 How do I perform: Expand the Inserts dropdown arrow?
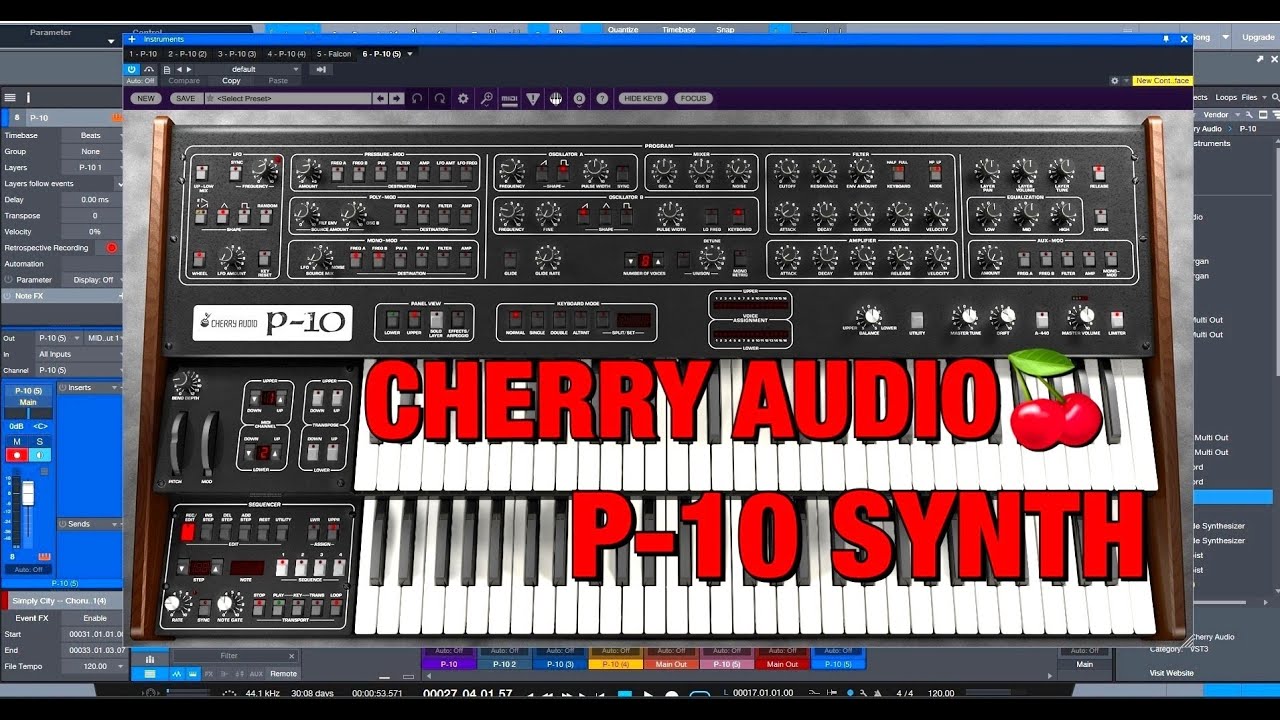116,387
